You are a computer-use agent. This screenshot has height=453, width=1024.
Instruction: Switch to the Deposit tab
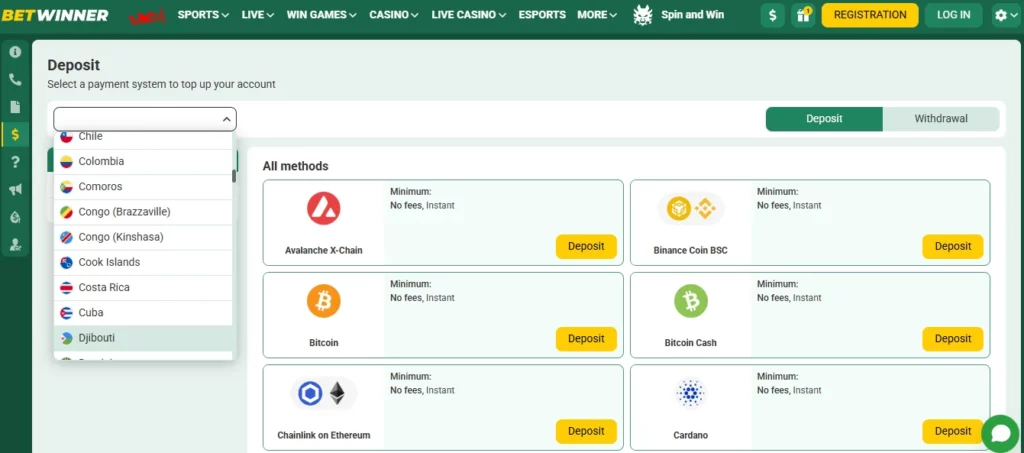[x=824, y=119]
